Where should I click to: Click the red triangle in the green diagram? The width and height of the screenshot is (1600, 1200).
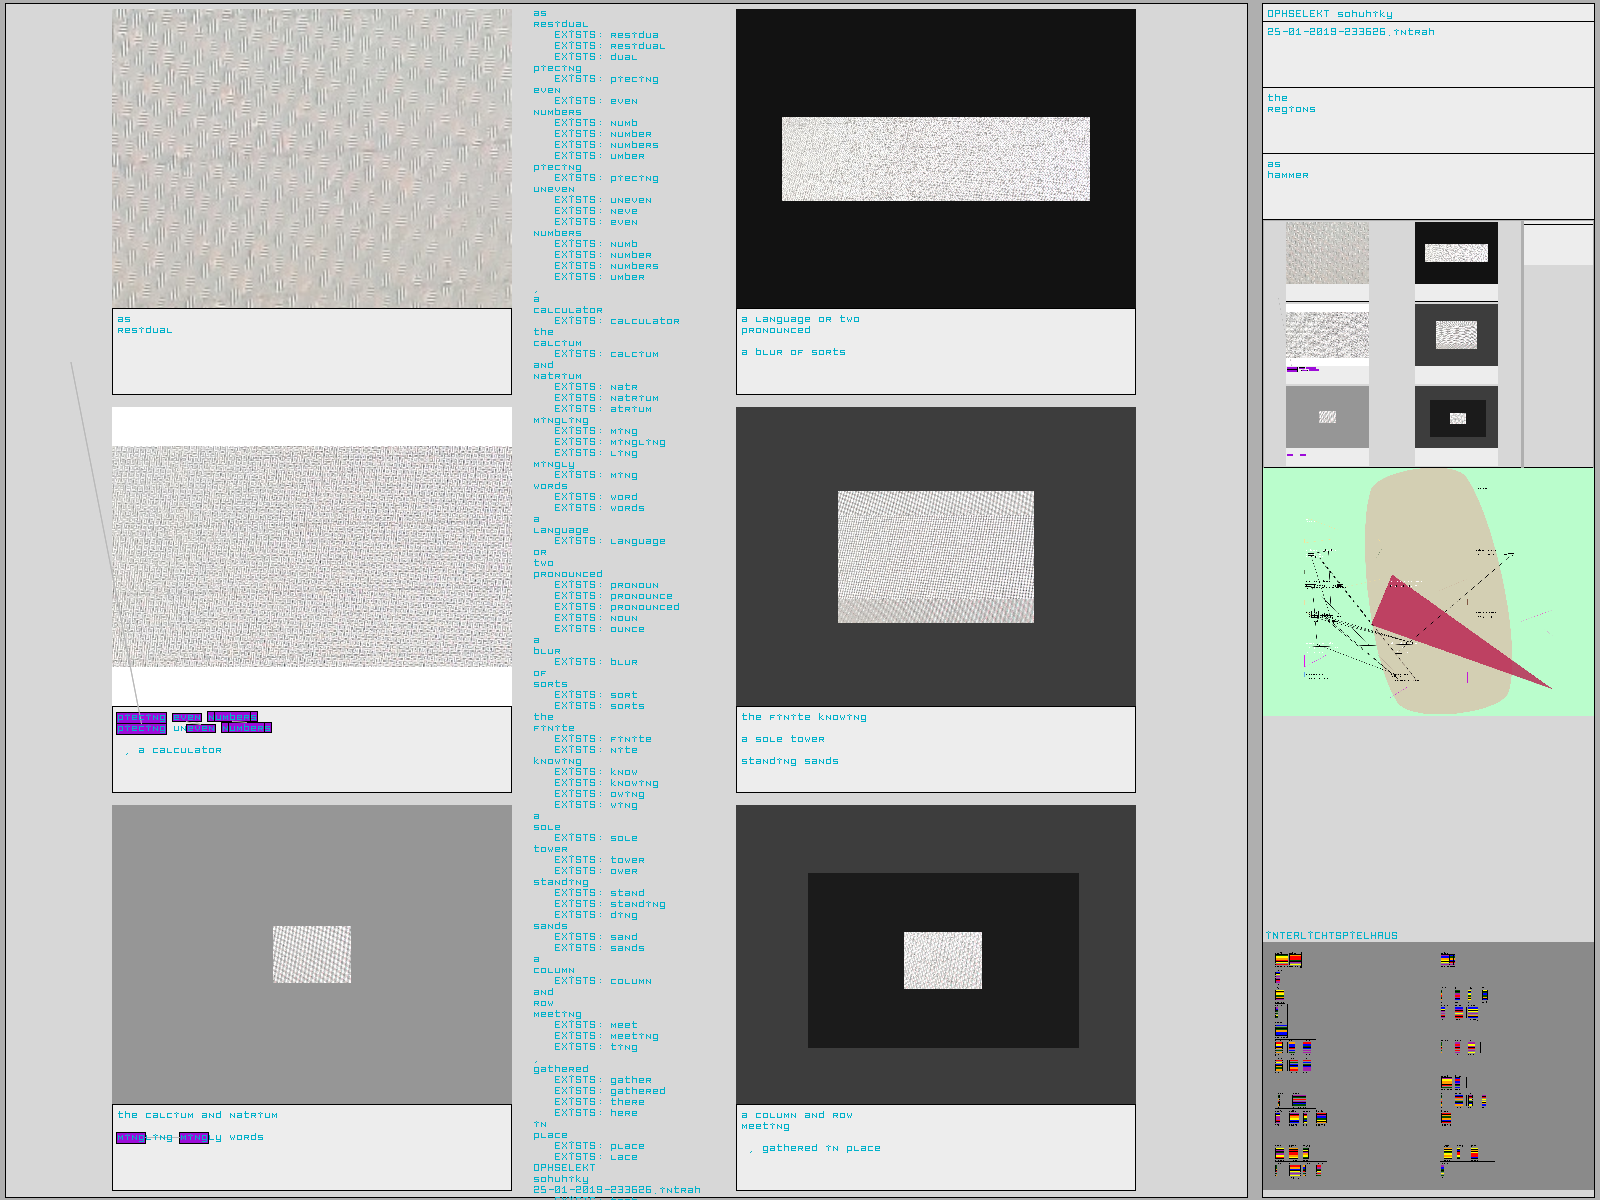[x=1440, y=628]
